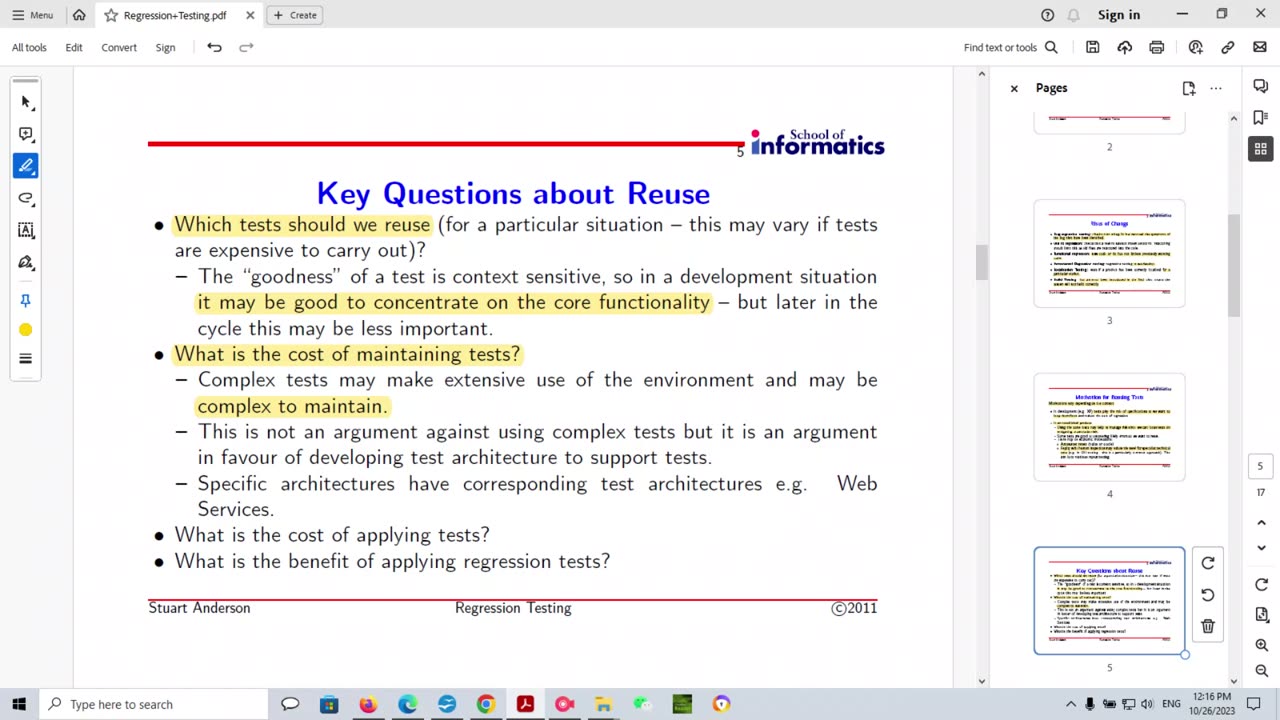Open line thickness options in left toolbar
Viewport: 1280px width, 720px height.
coord(26,359)
